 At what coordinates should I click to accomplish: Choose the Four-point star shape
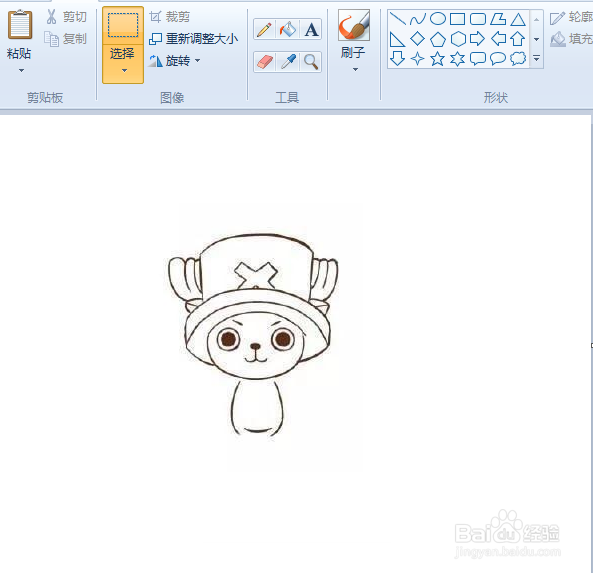(418, 59)
